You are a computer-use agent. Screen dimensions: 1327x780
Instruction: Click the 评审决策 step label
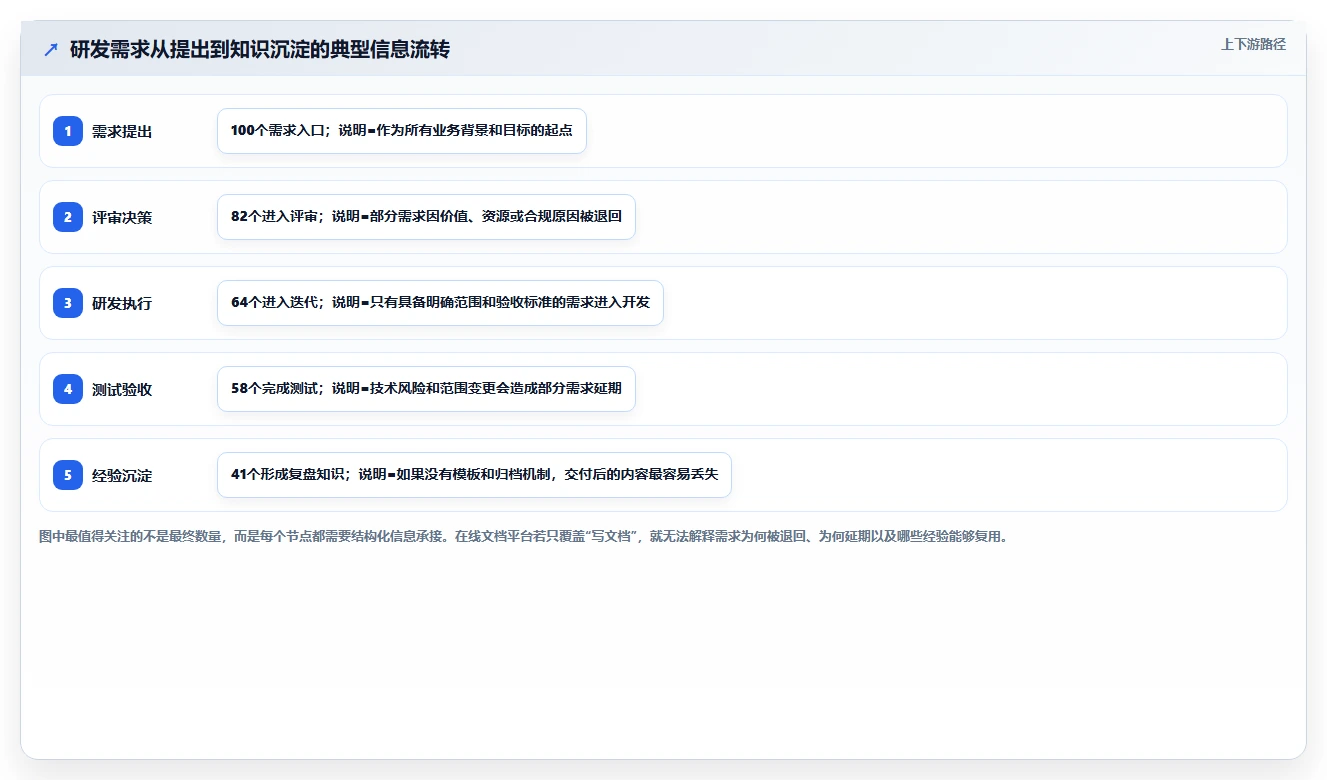[122, 217]
